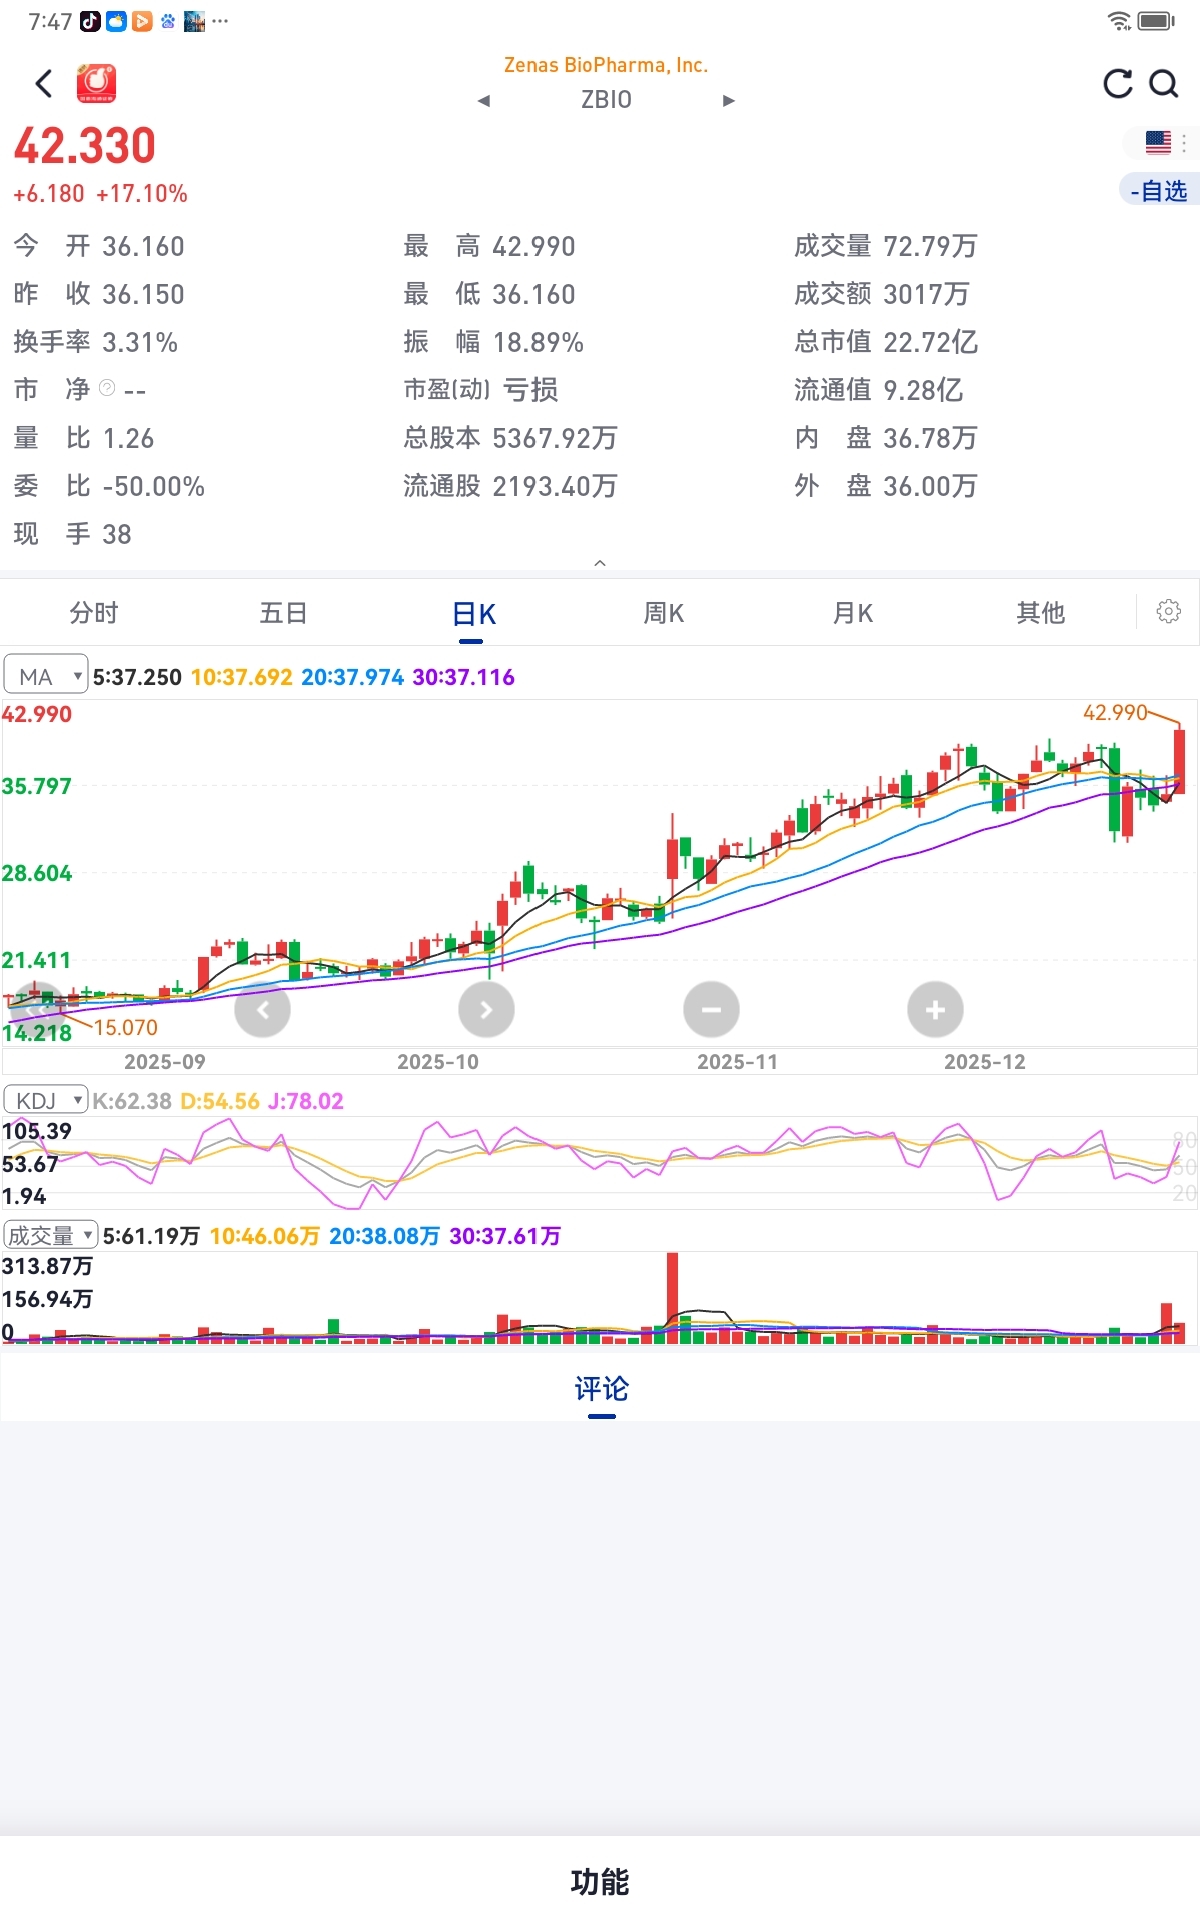Tap 成交量 72.79万 value
The width and height of the screenshot is (1200, 1920).
pos(930,246)
